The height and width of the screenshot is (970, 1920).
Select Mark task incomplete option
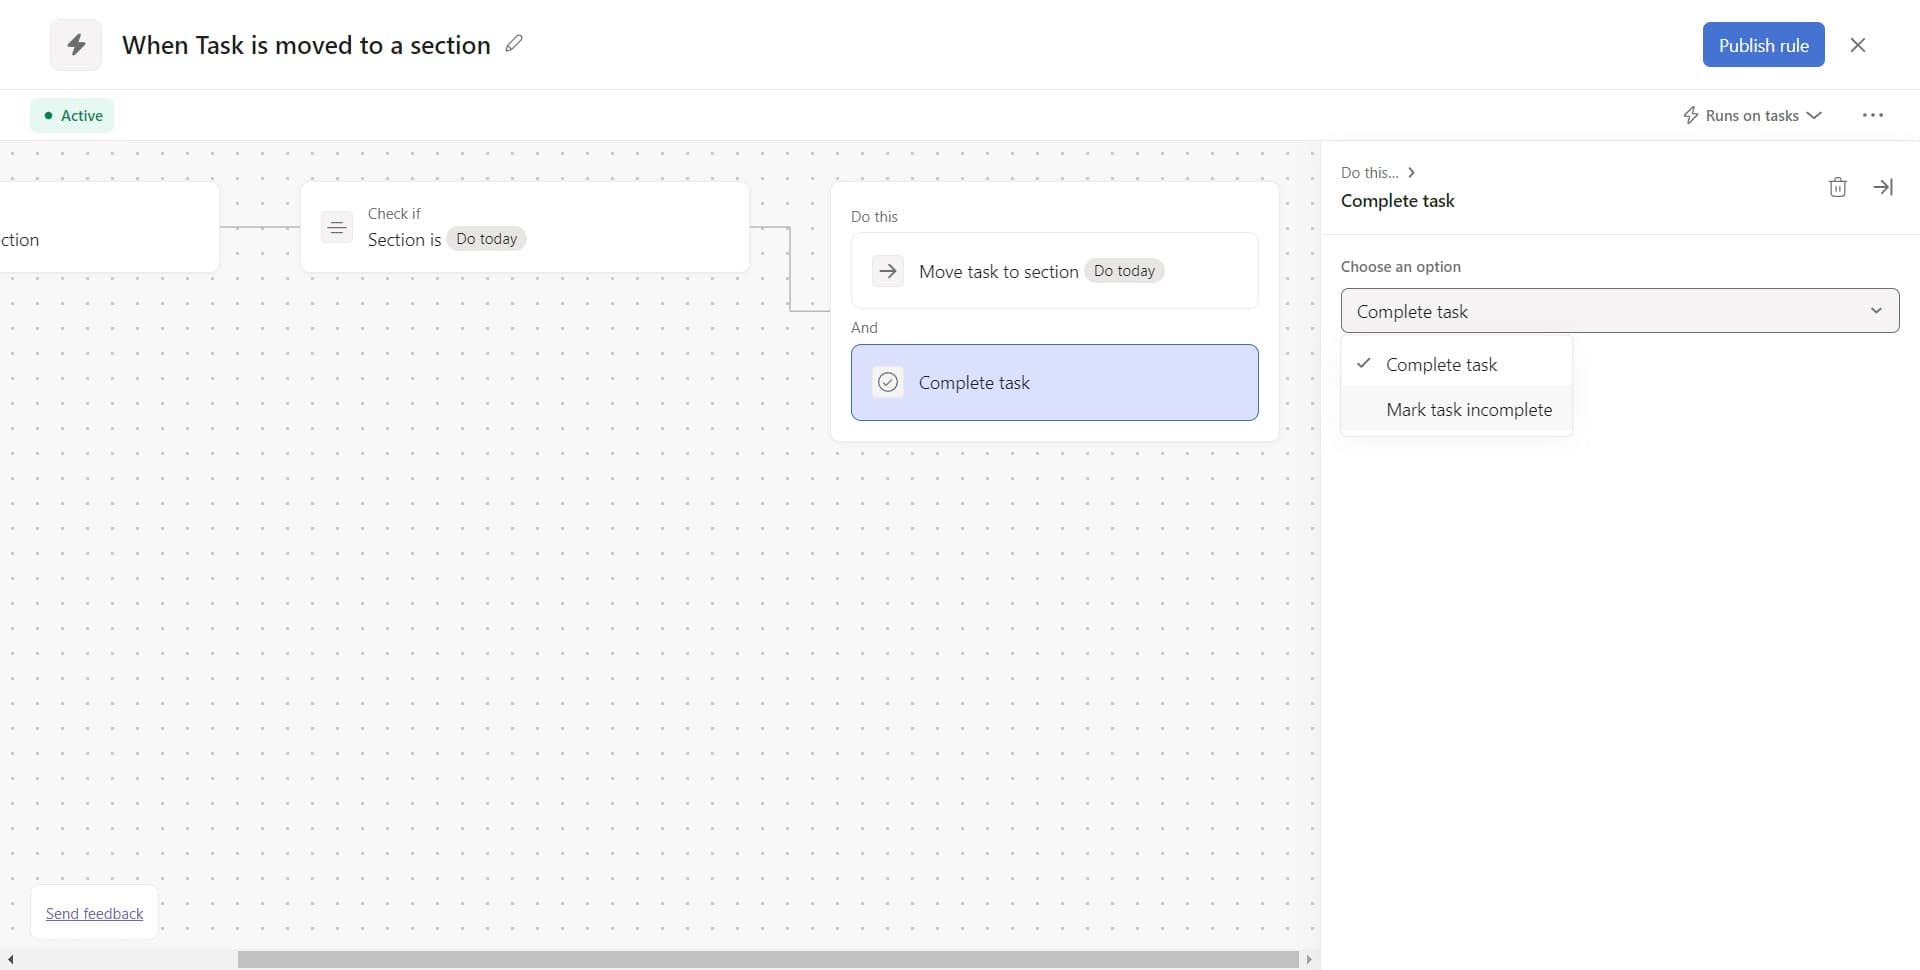click(1468, 410)
